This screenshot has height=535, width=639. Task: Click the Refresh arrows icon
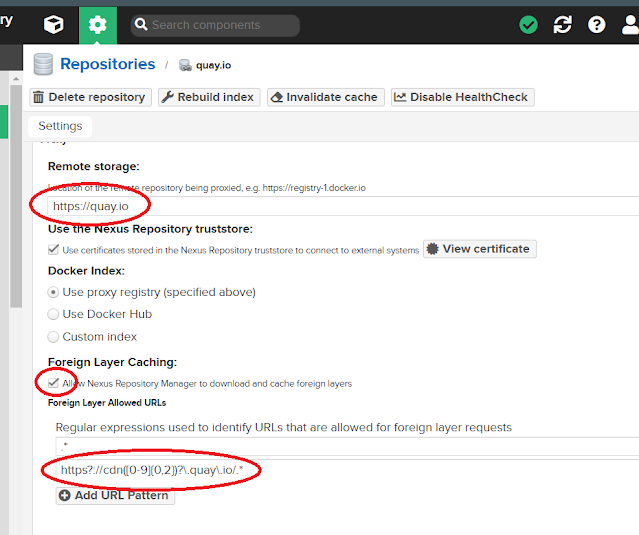pos(563,25)
